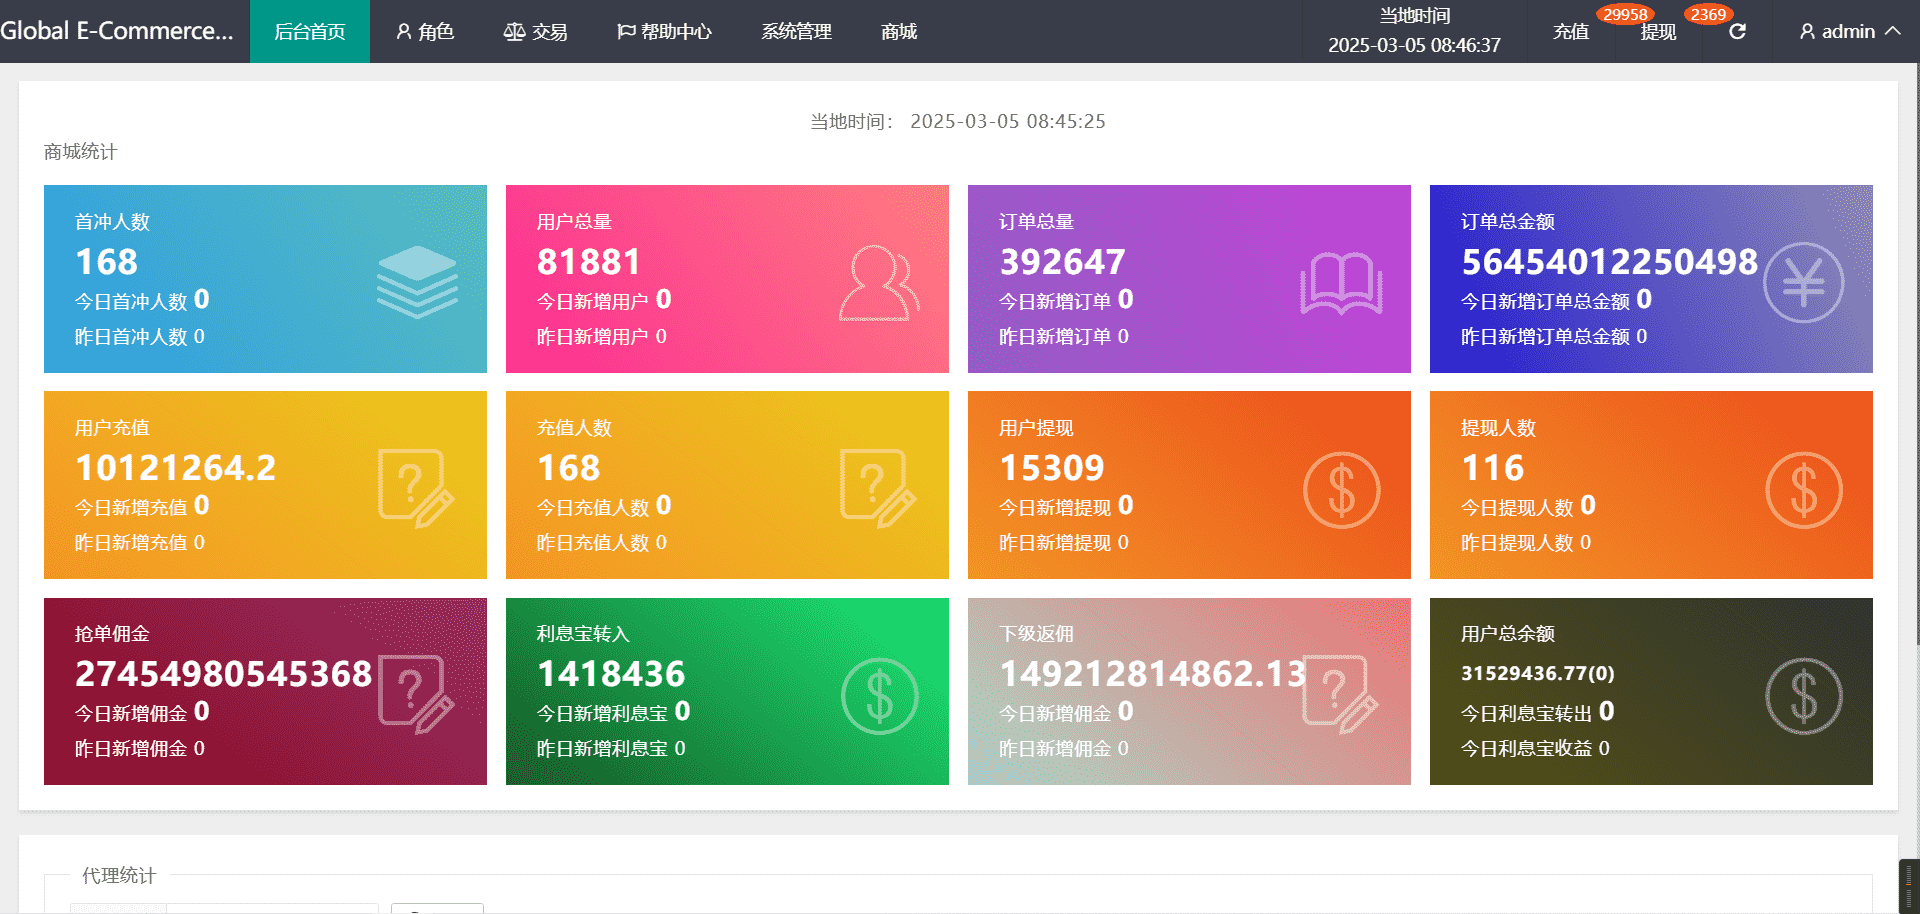Viewport: 1920px width, 914px height.
Task: Click the refresh icon in top bar
Action: coord(1737,32)
